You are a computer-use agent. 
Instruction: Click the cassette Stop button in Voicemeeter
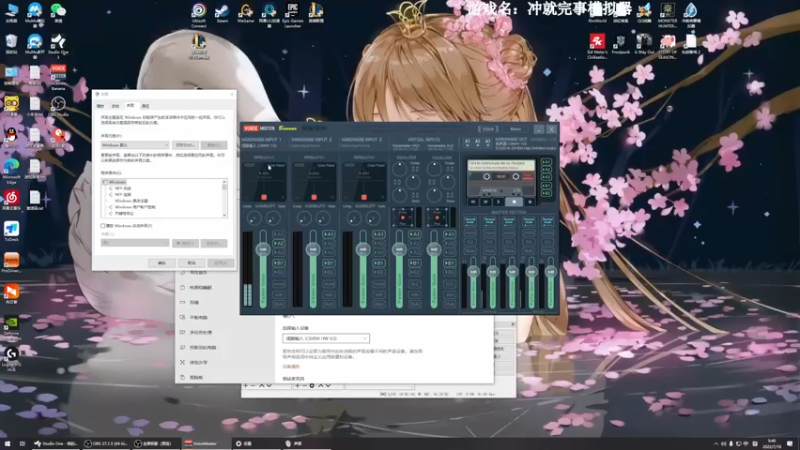pyautogui.click(x=514, y=202)
